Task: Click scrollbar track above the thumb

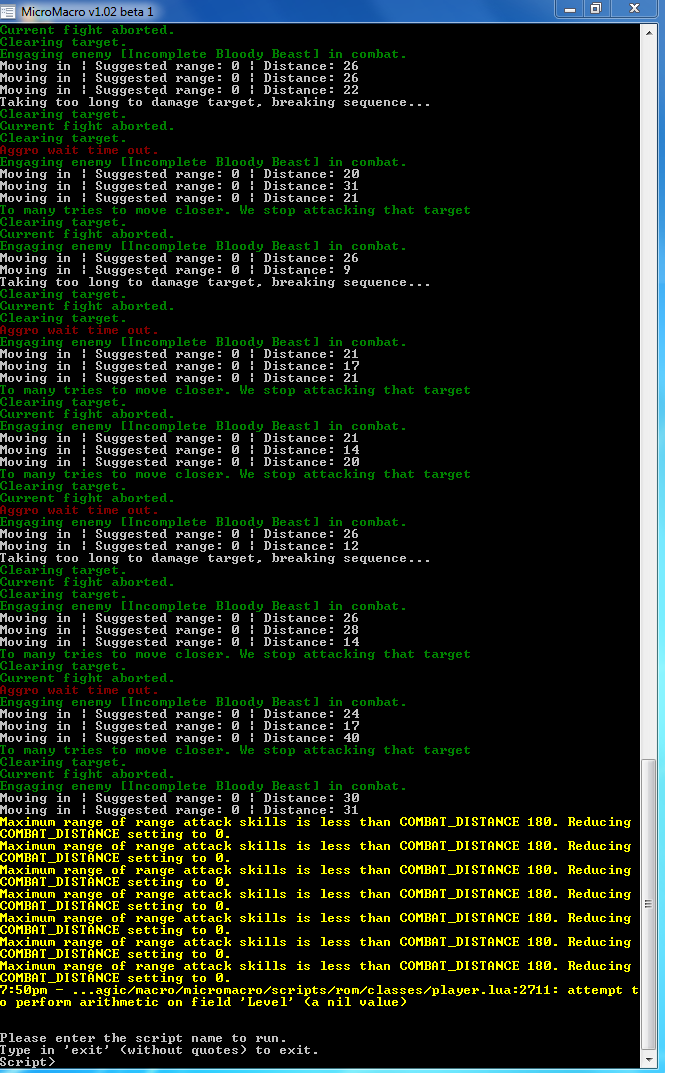Action: click(x=650, y=400)
